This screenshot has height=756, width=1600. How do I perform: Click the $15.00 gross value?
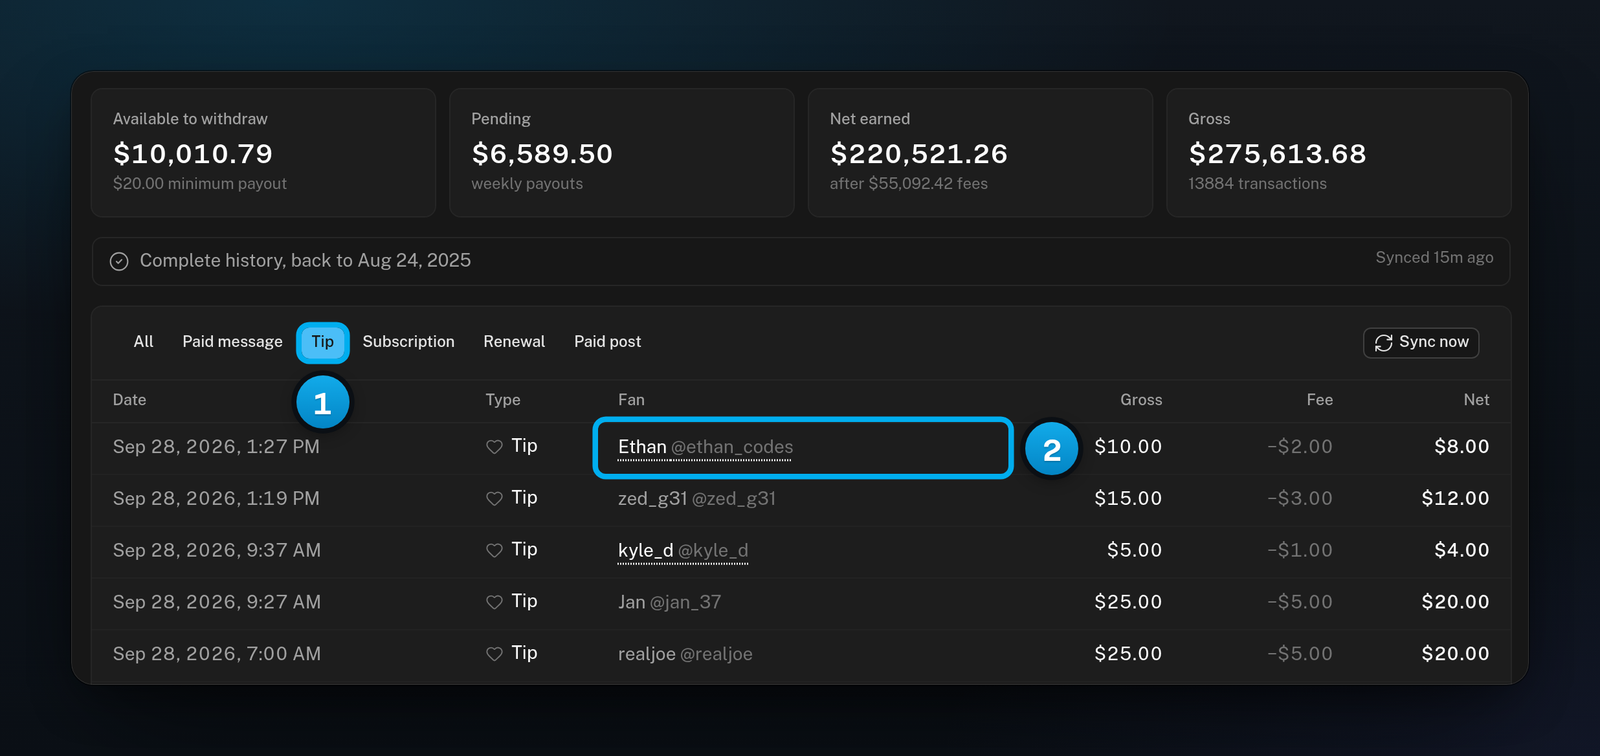[1128, 499]
